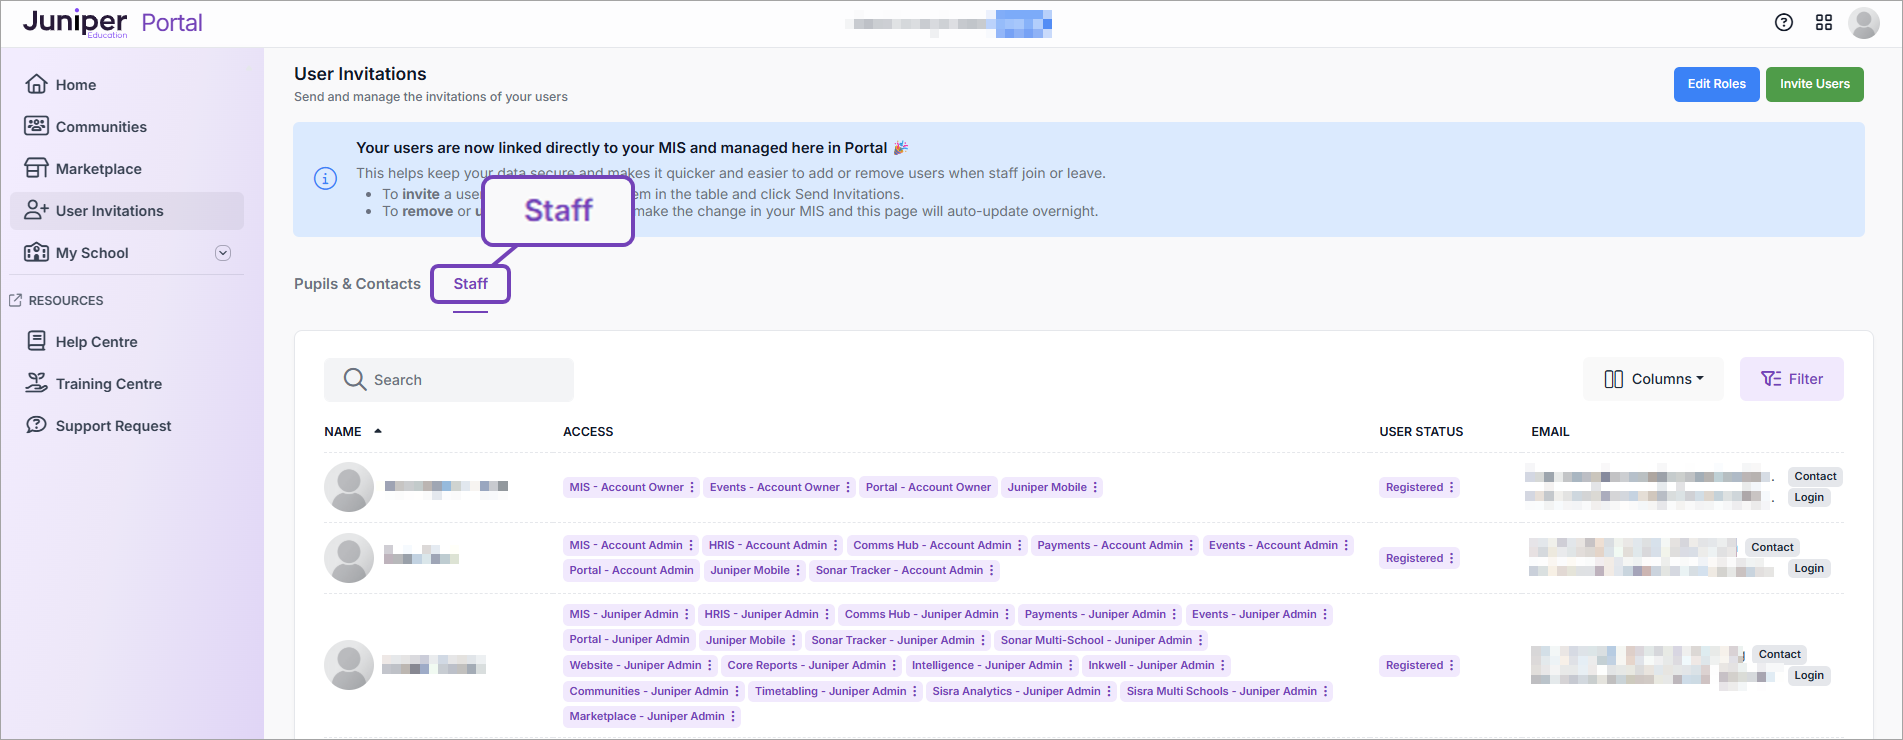This screenshot has width=1903, height=740.
Task: Click the Portal - Juniper Admin tag
Action: point(629,640)
